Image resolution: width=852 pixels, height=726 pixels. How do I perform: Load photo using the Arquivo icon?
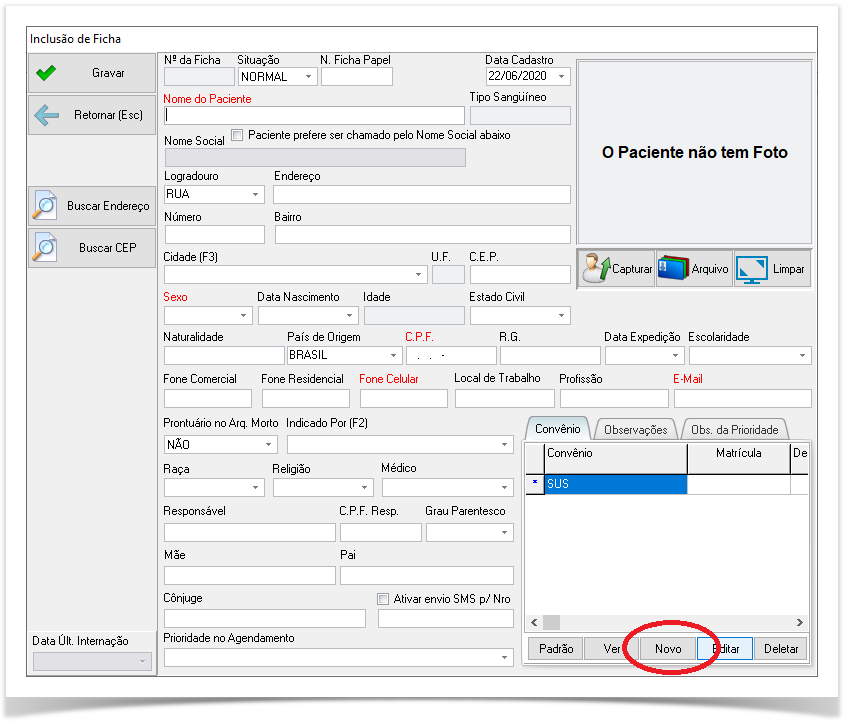pyautogui.click(x=675, y=269)
